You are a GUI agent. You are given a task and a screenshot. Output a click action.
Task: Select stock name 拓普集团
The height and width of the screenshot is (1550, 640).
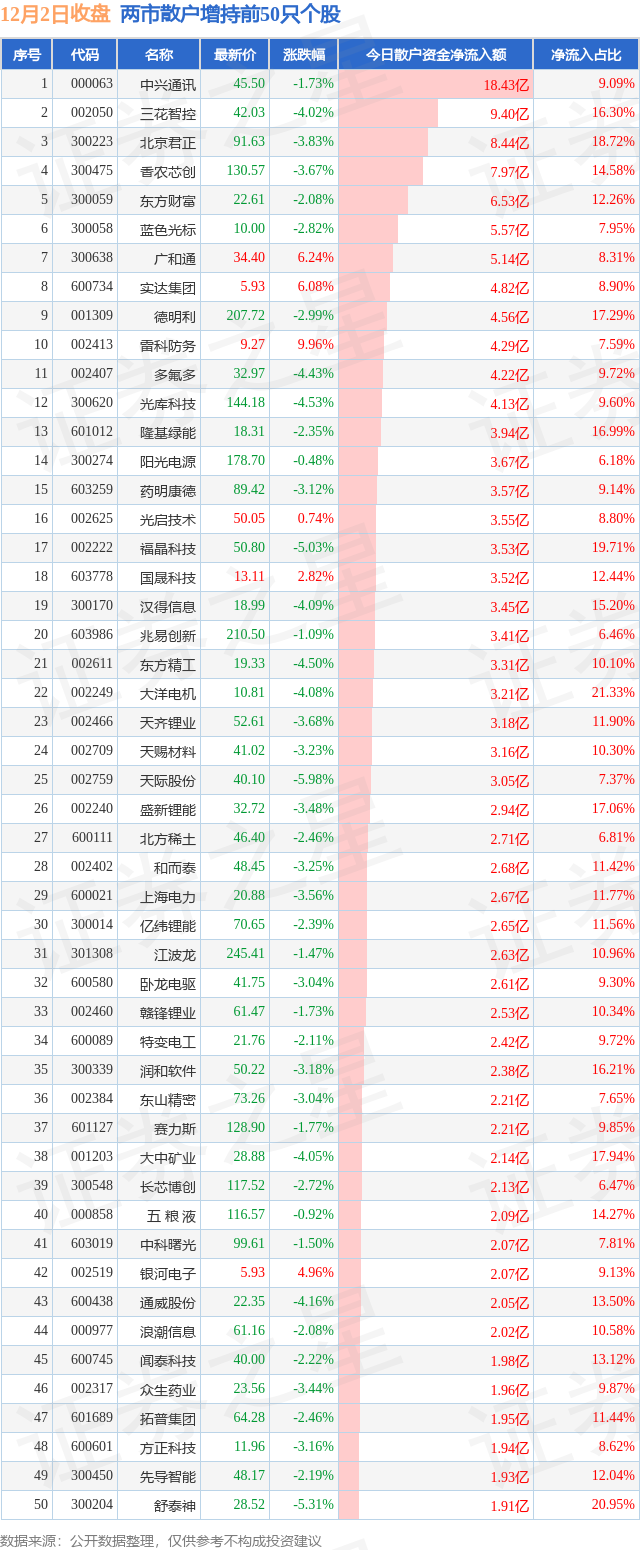(168, 1418)
